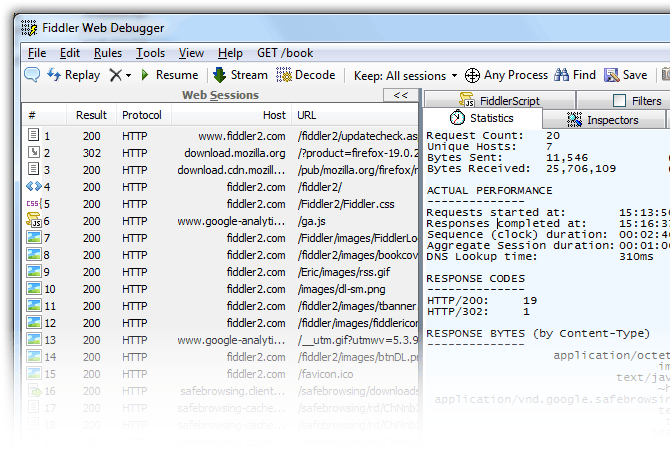This screenshot has height=470, width=670.
Task: Open the Edit menu
Action: [x=70, y=53]
